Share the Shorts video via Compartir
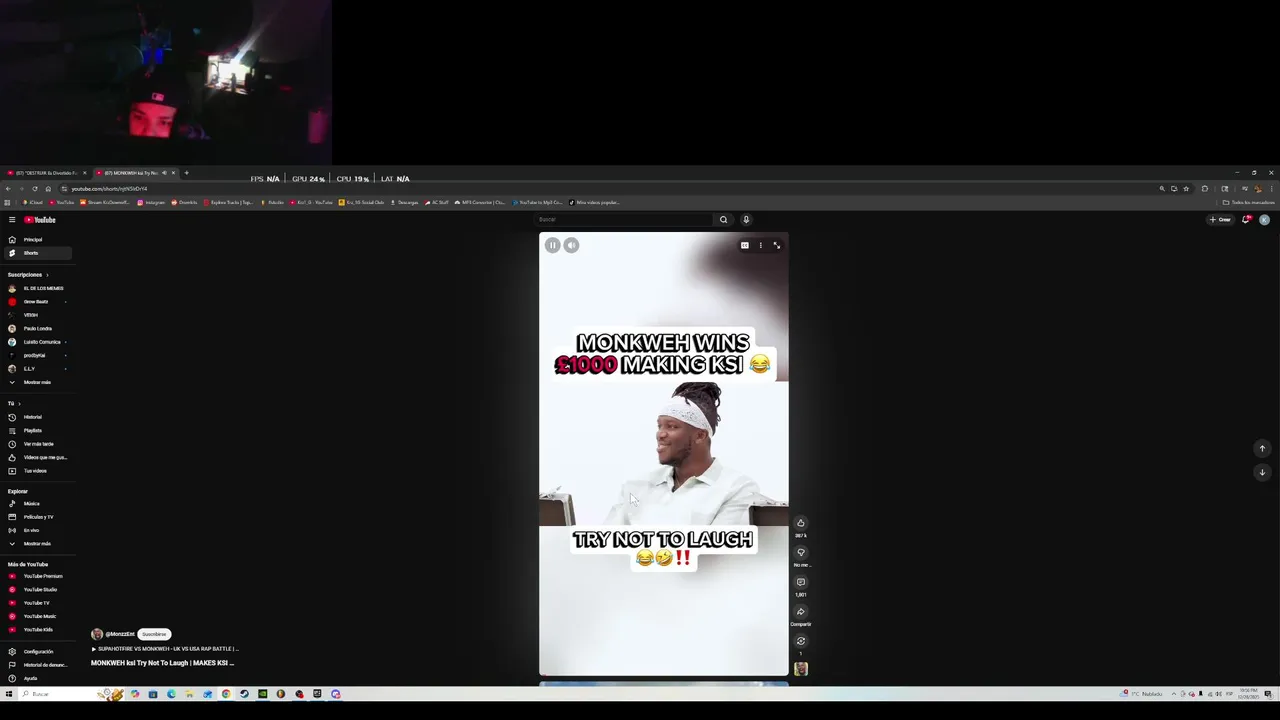Viewport: 1280px width, 720px height. tap(800, 612)
